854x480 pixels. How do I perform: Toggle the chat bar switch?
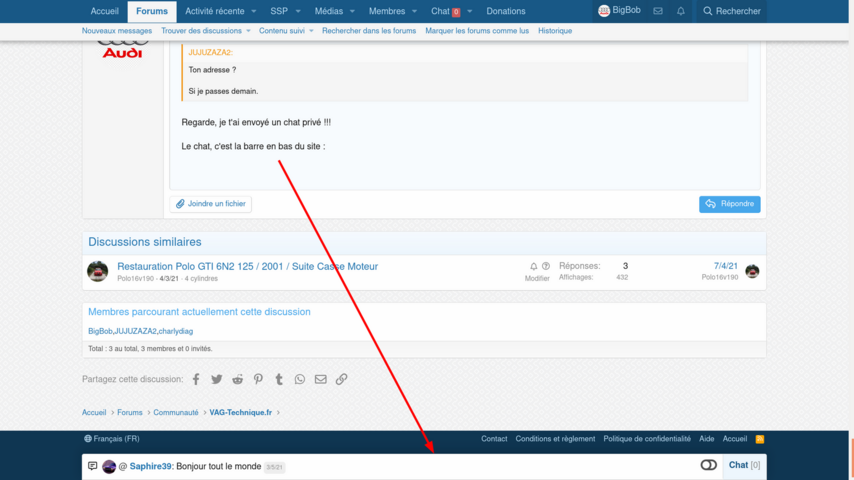point(708,465)
